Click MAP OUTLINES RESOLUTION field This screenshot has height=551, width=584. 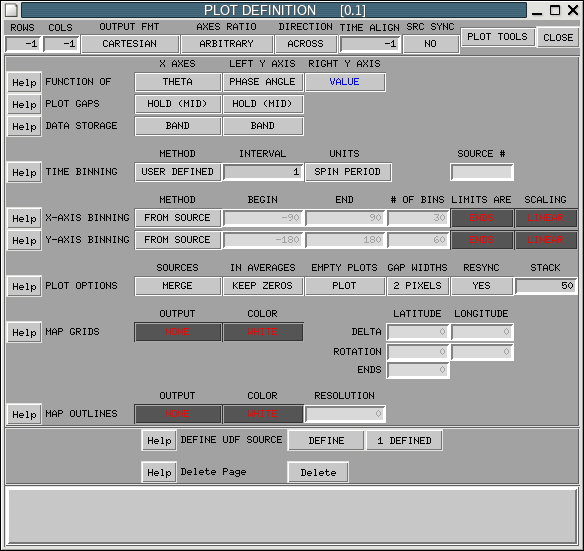pyautogui.click(x=345, y=414)
